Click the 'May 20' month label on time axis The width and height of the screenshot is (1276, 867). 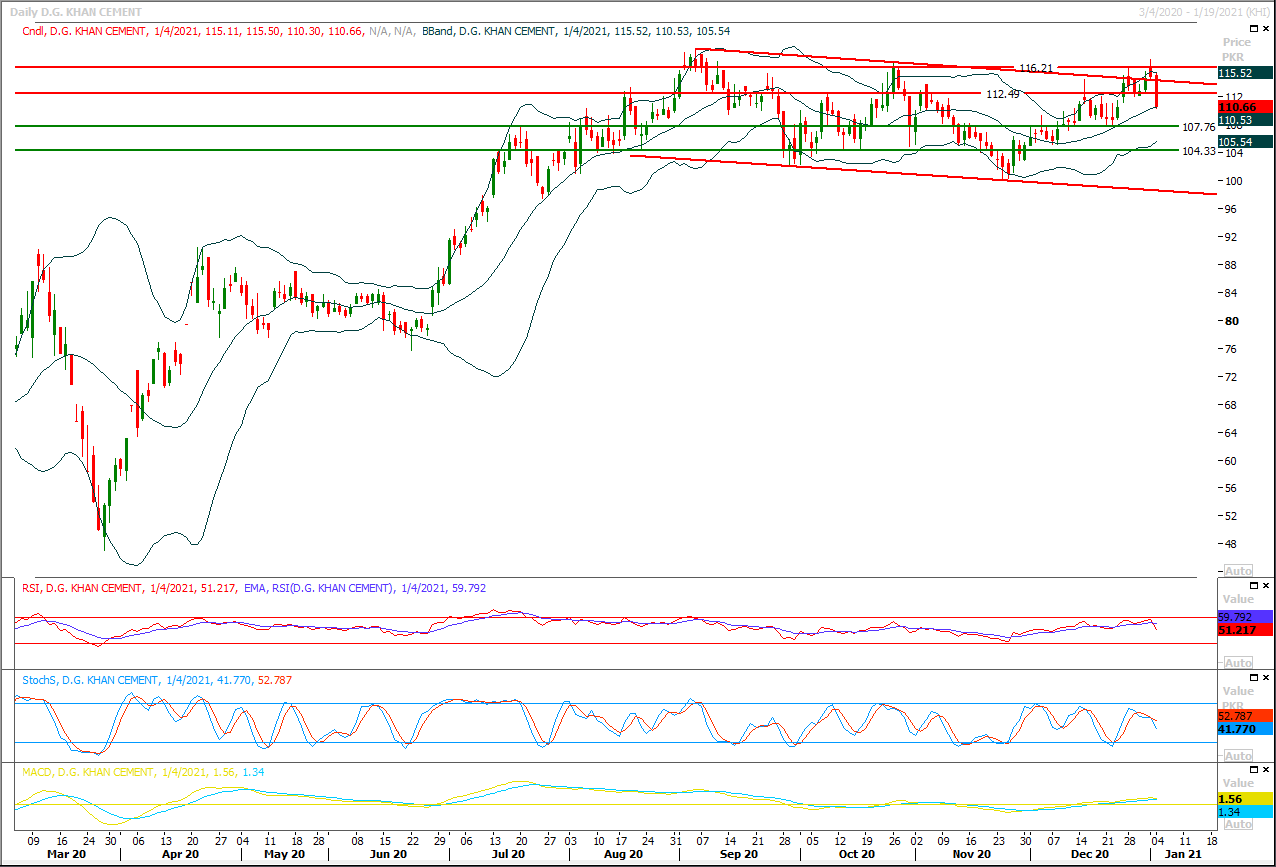[284, 856]
